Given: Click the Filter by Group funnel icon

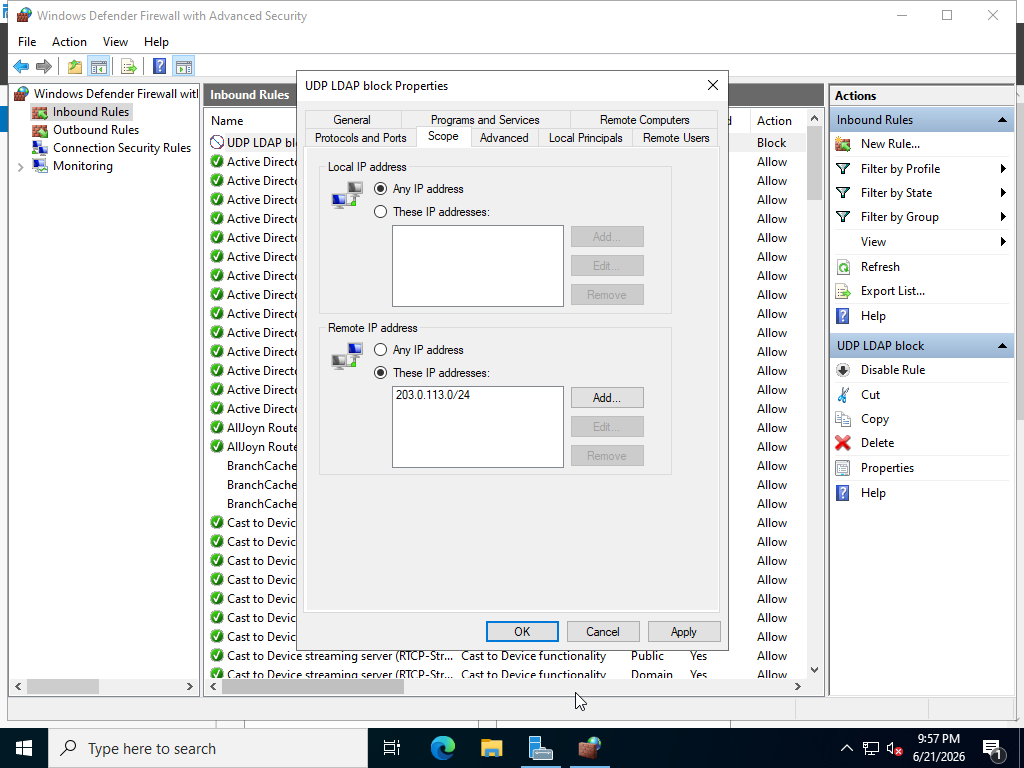Looking at the screenshot, I should [843, 217].
